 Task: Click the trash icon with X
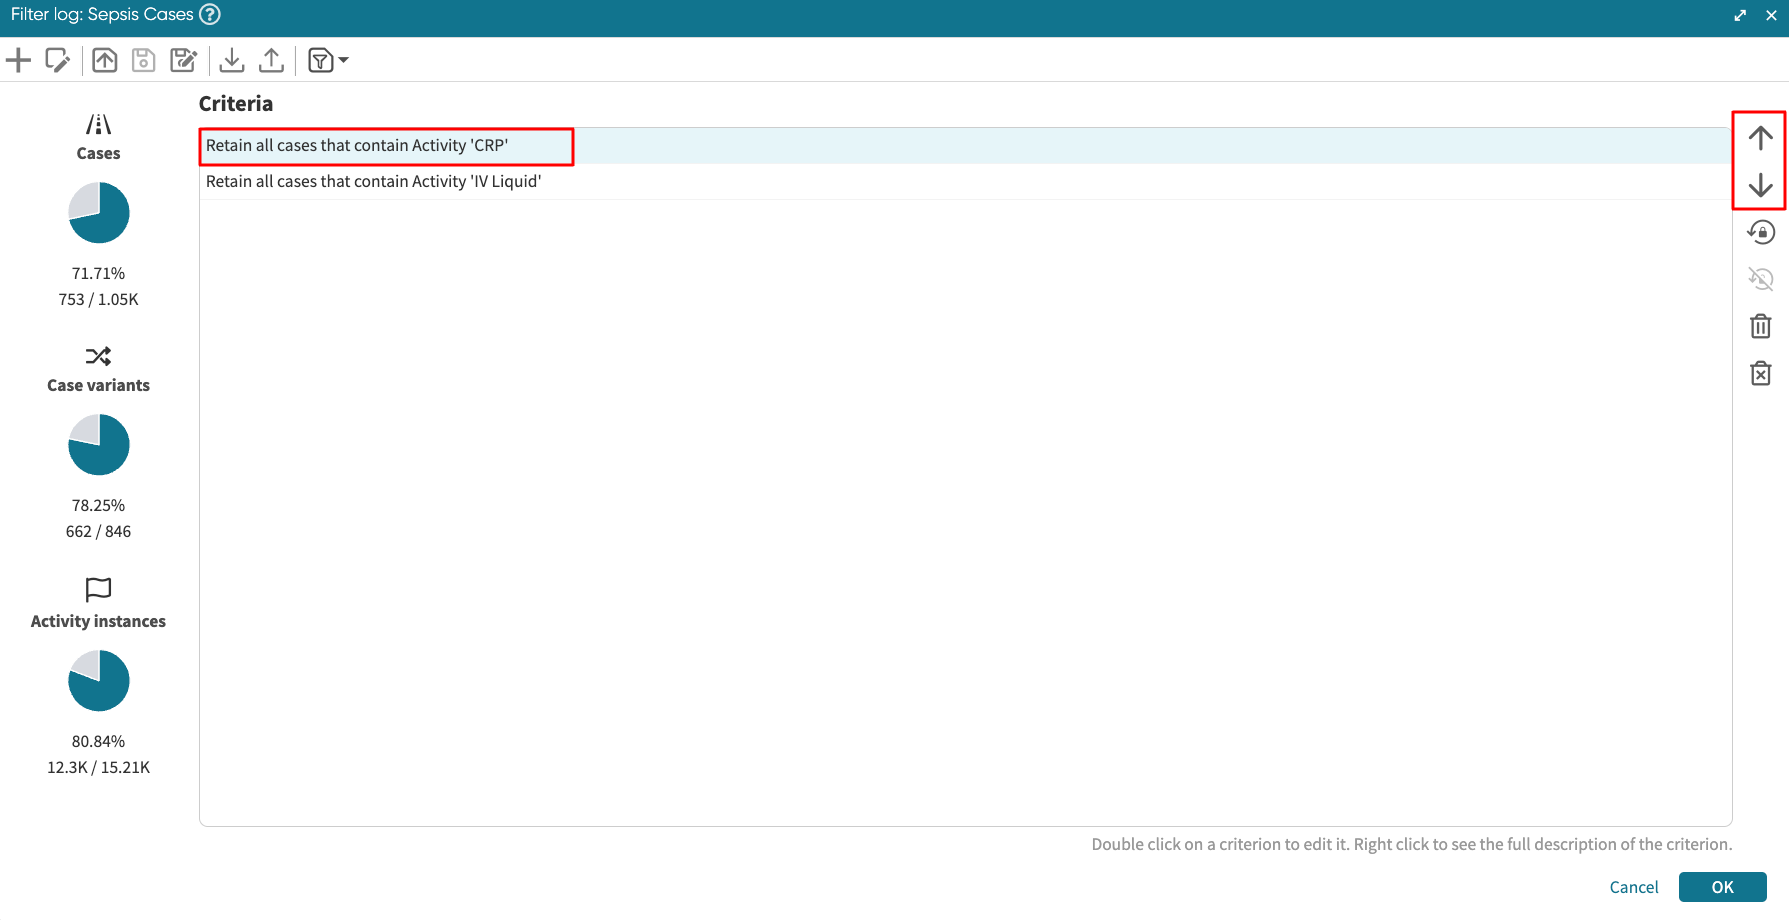1760,374
